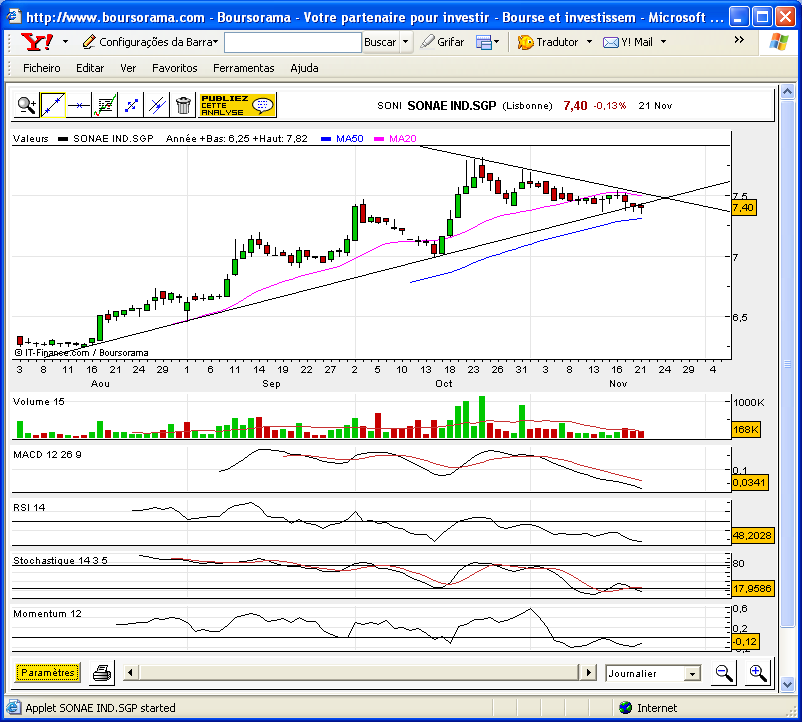The image size is (802, 722).
Task: Click the Internet zone globe icon
Action: 625,708
